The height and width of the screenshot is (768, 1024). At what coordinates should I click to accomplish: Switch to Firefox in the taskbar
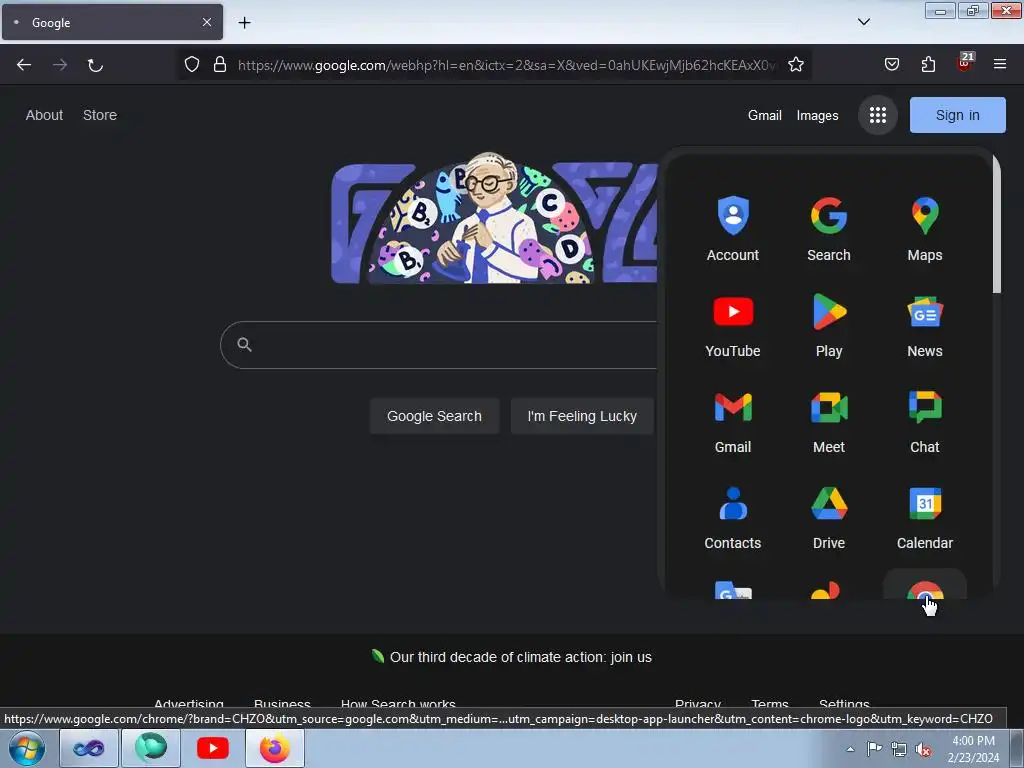click(x=274, y=748)
